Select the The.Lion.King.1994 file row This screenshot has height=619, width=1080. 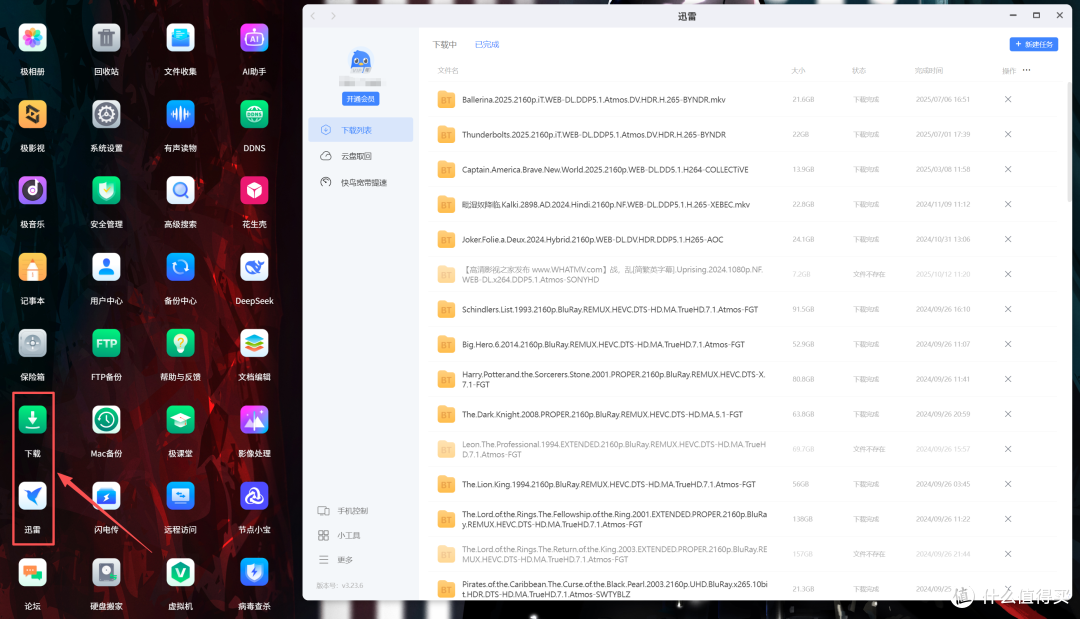coord(745,484)
